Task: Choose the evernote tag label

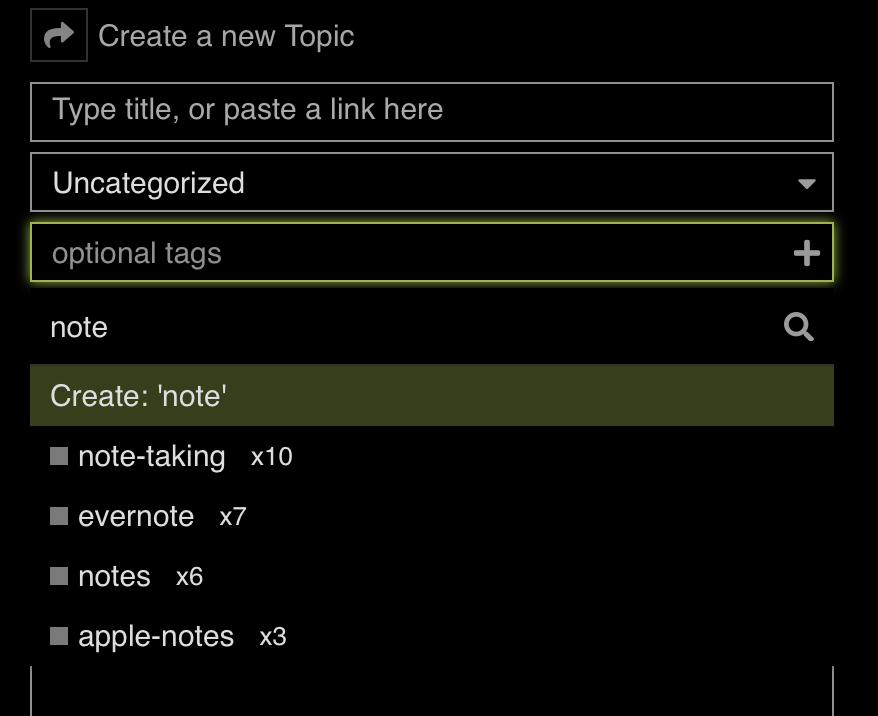Action: 136,516
